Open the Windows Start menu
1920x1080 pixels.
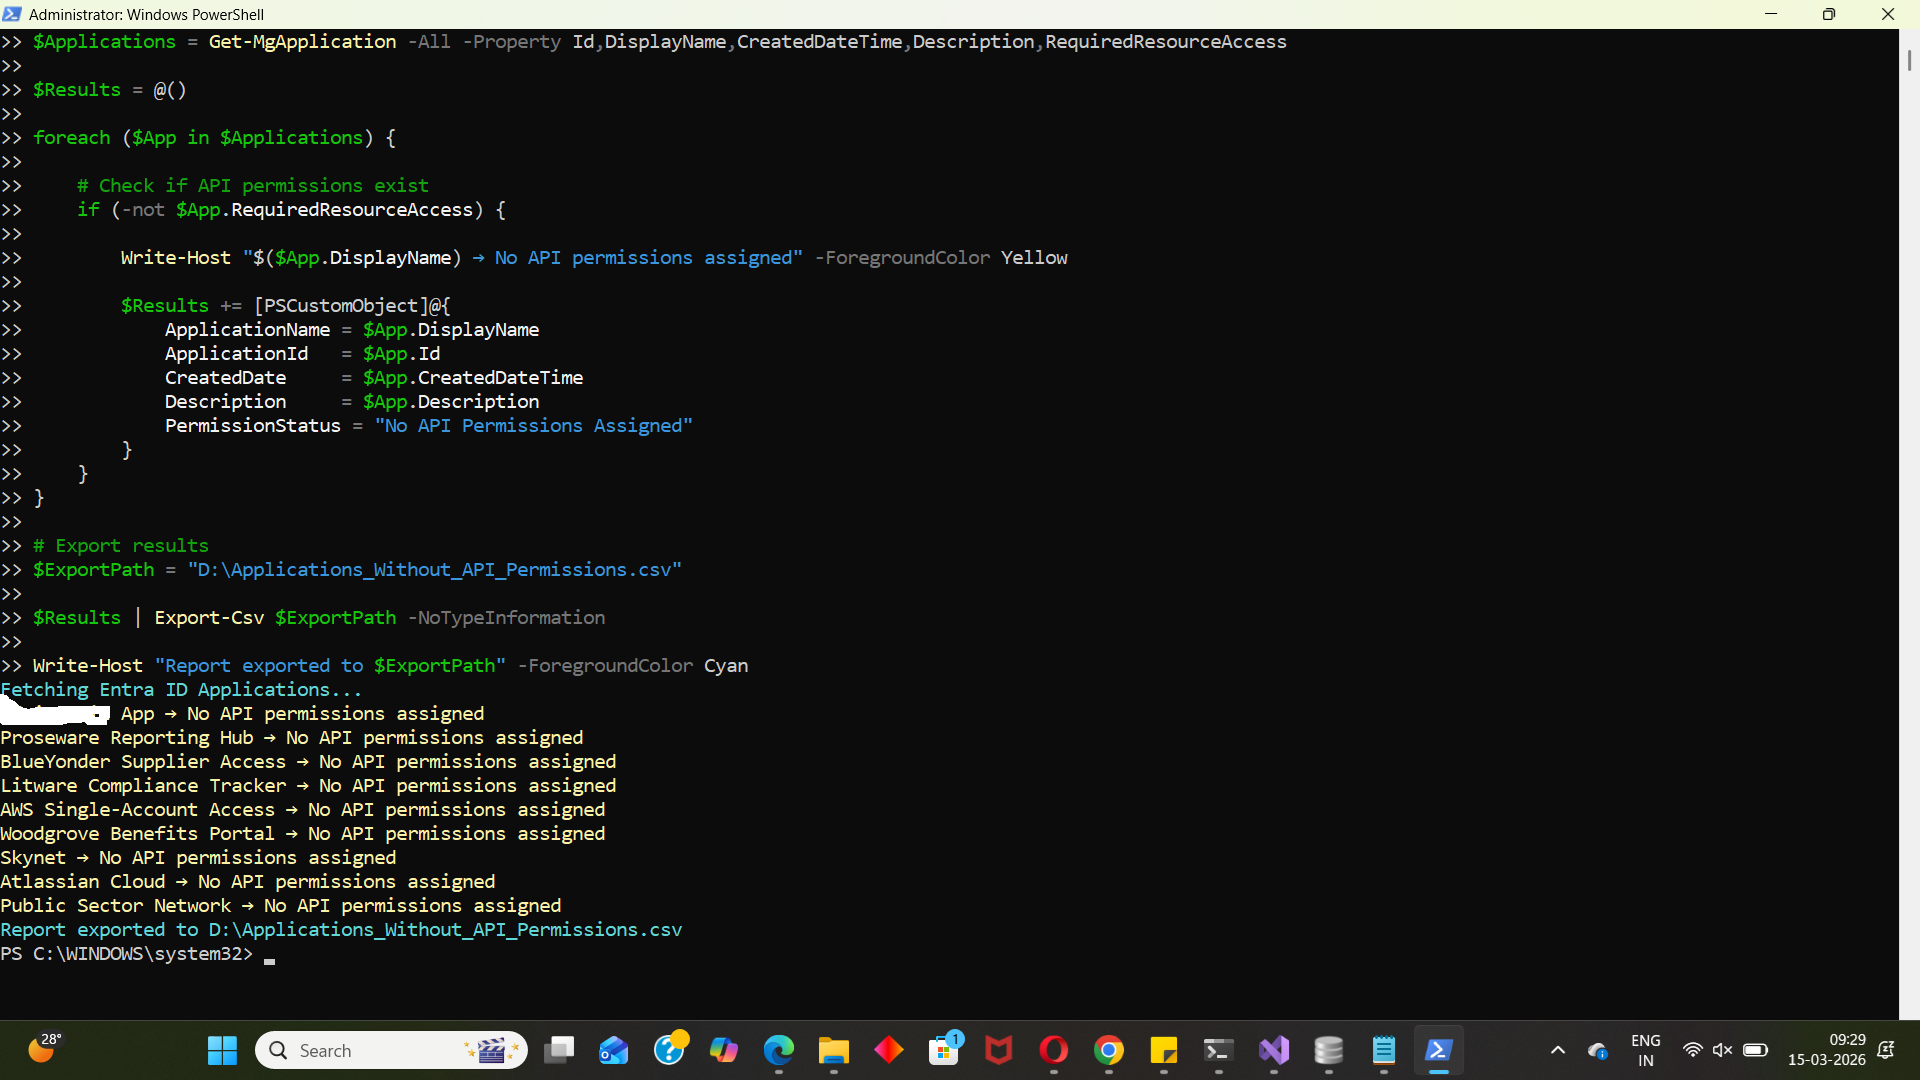tap(222, 1050)
